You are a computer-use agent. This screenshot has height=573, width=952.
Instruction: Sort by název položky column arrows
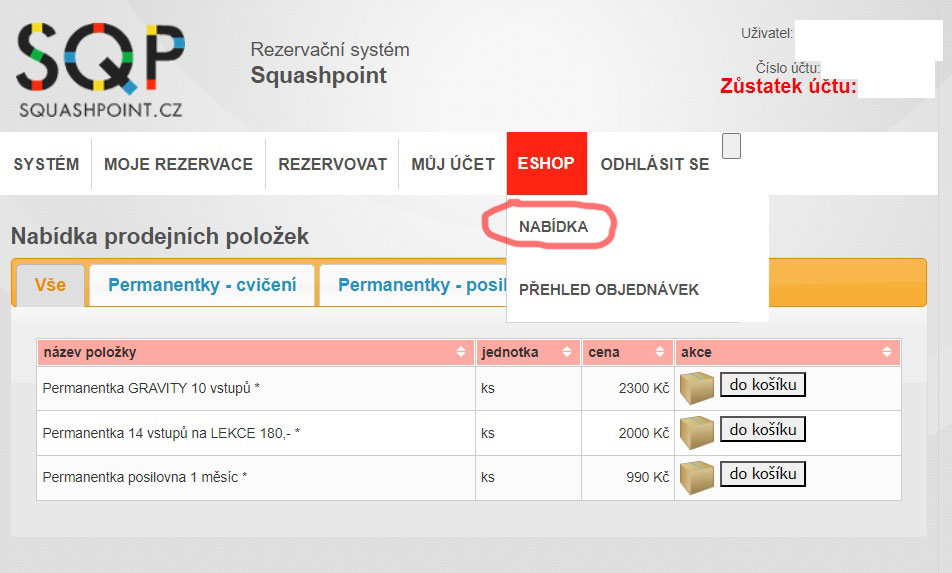pos(461,352)
